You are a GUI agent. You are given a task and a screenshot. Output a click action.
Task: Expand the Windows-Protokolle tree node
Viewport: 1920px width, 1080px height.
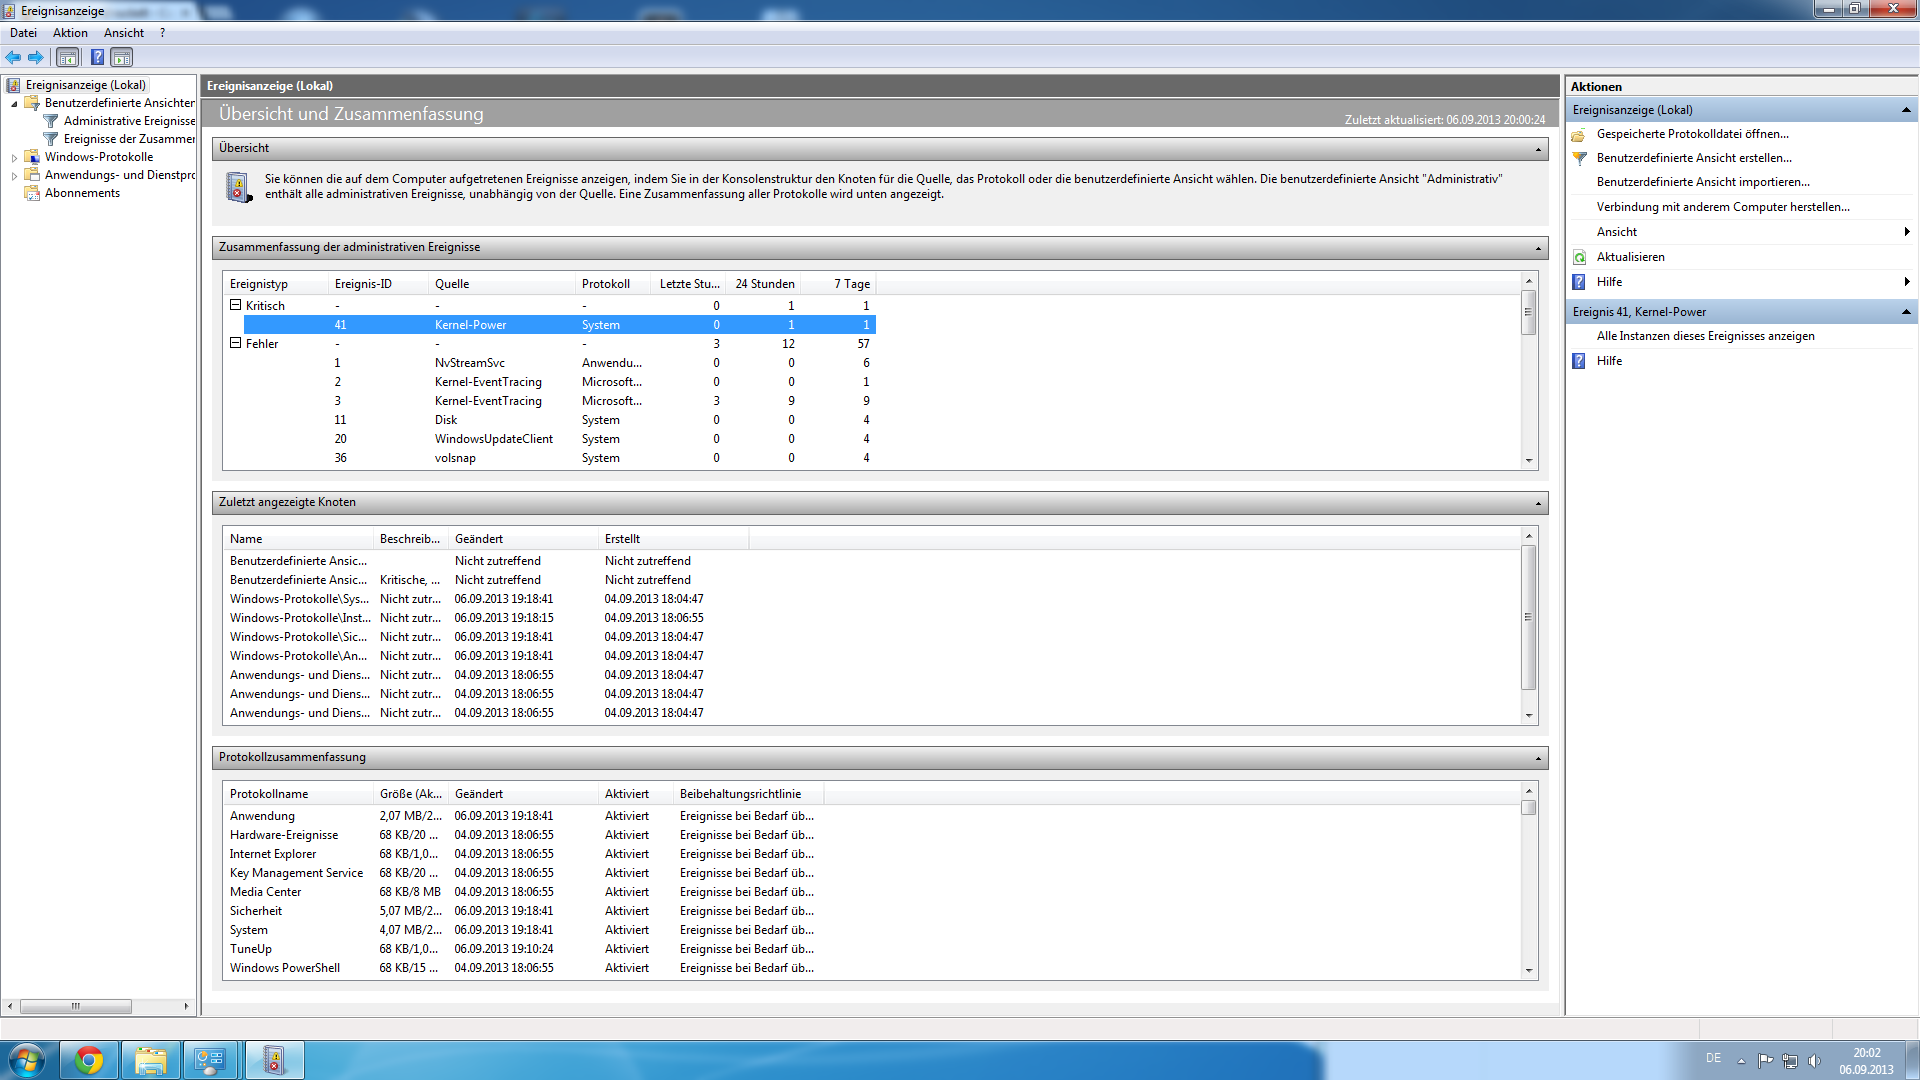click(x=14, y=157)
